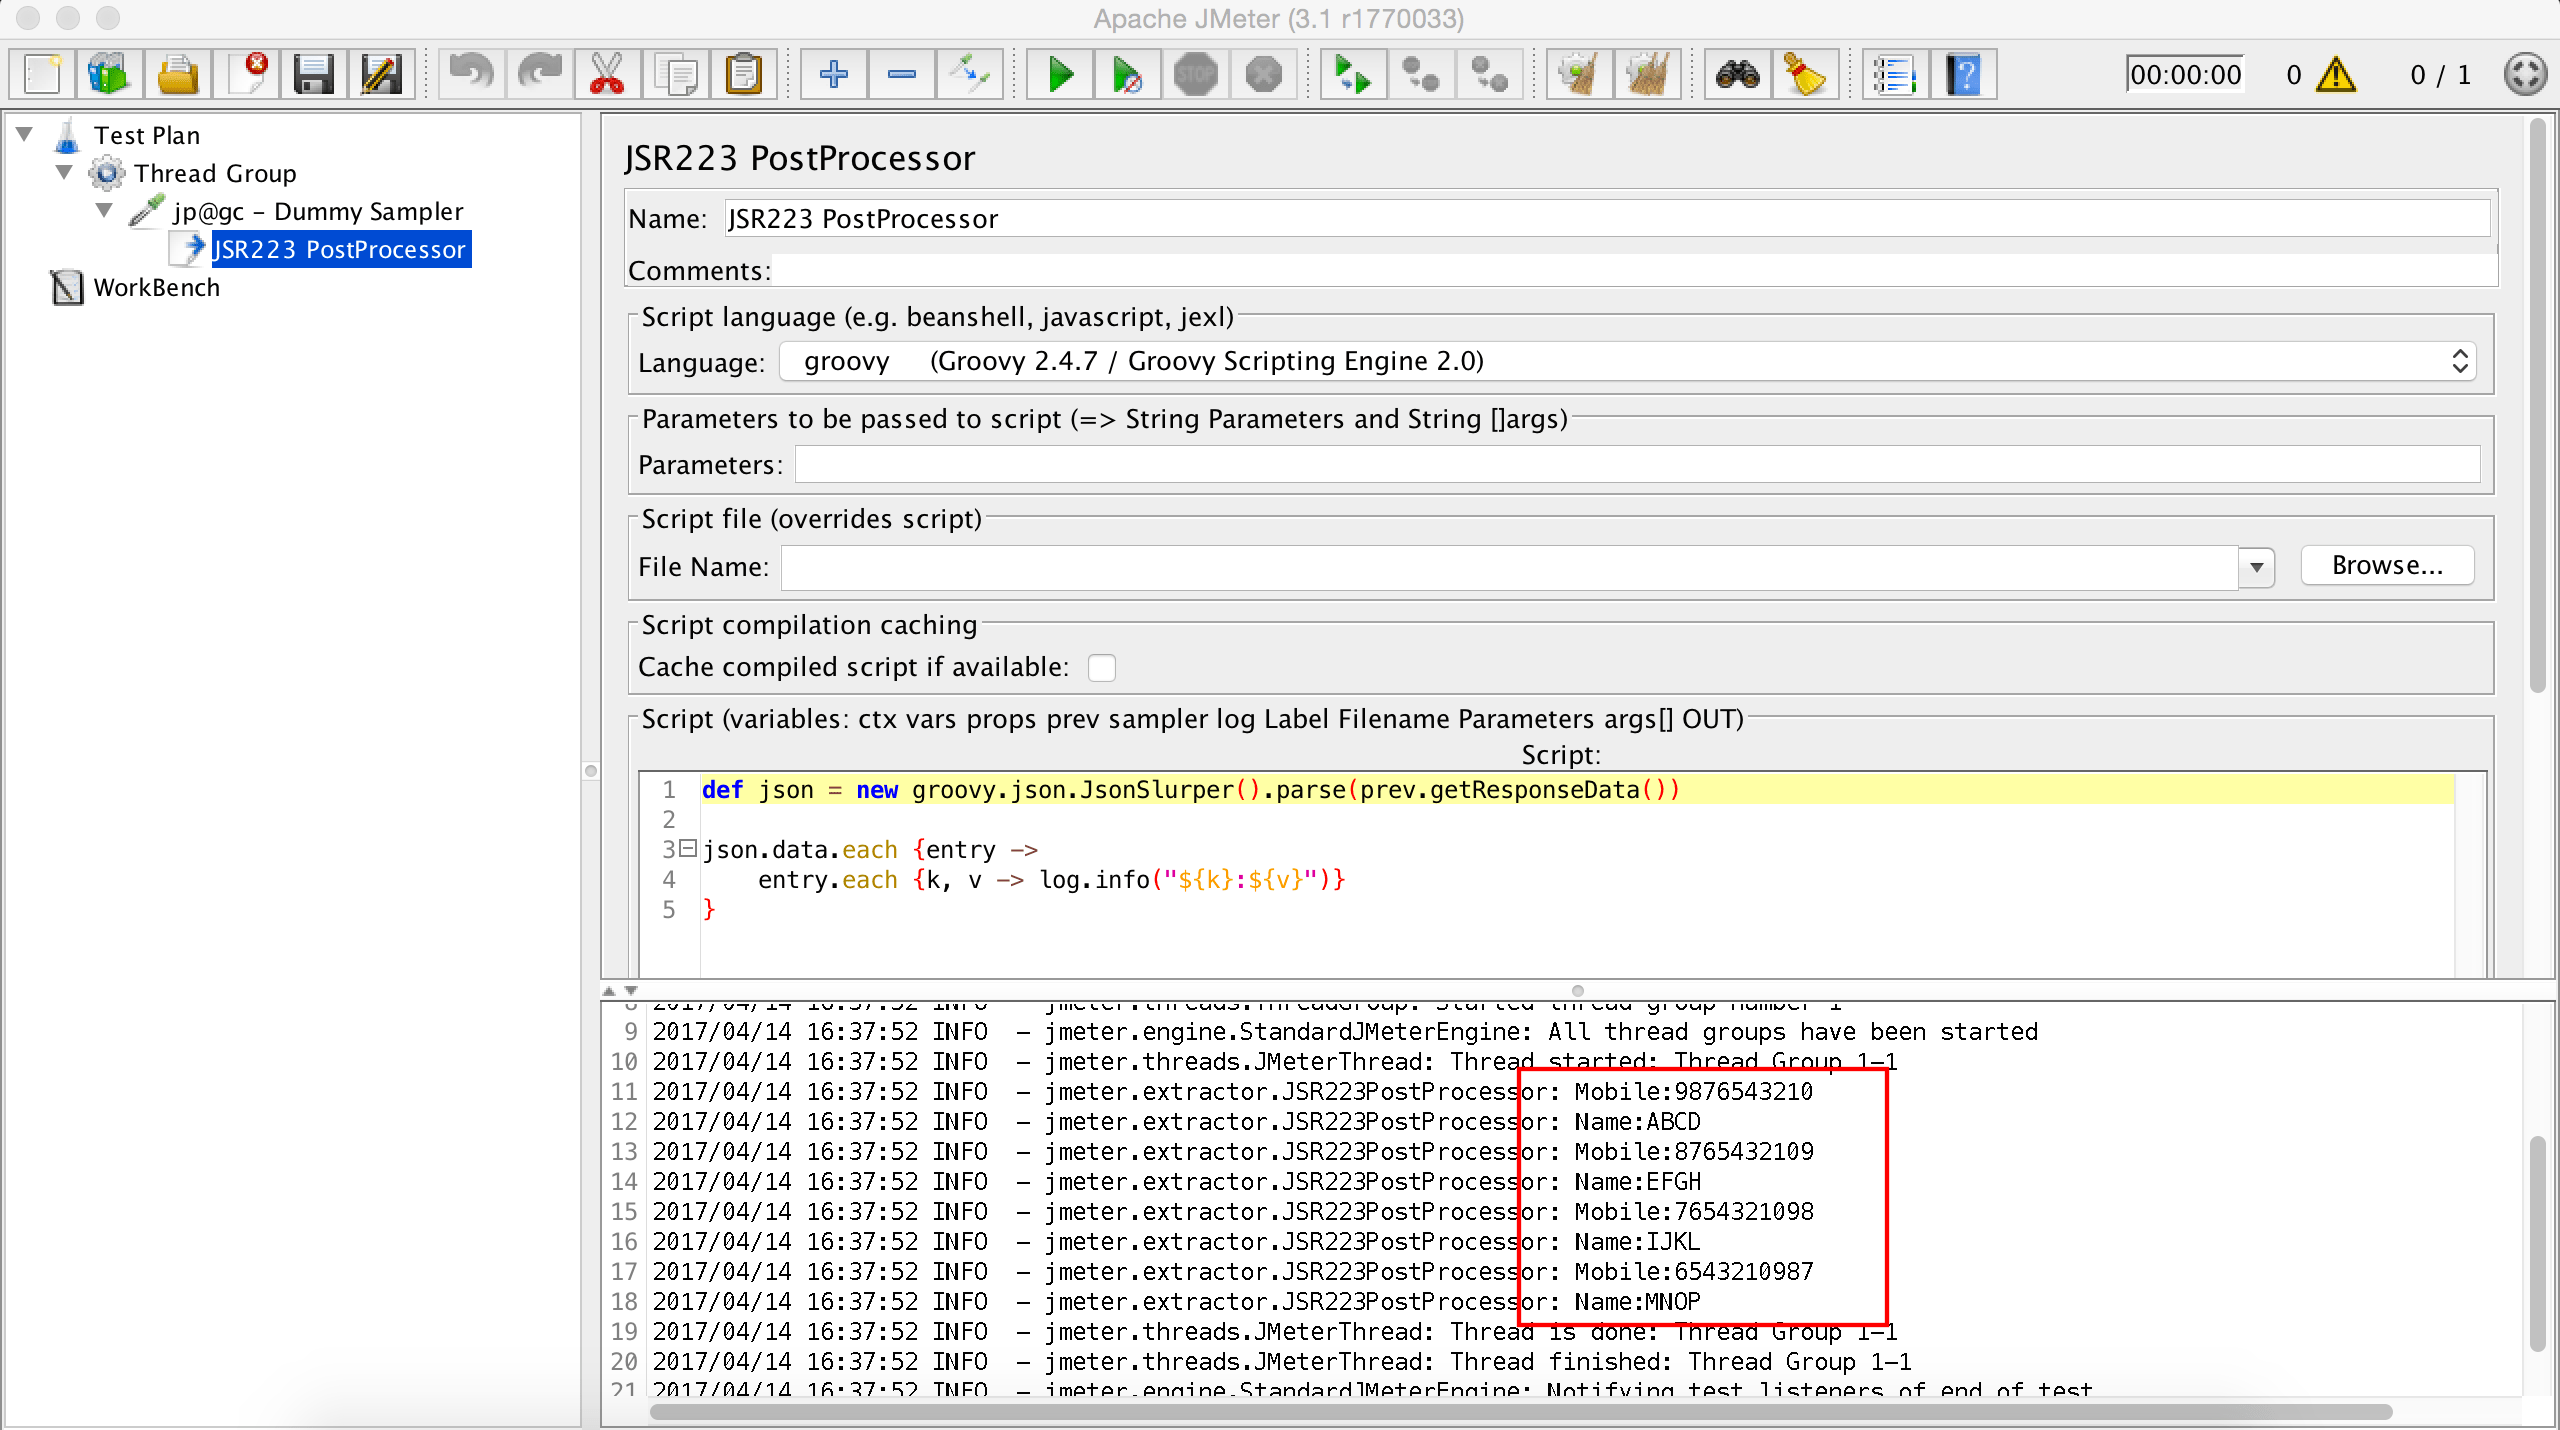Click the Cut scissors toolbar icon
The height and width of the screenshot is (1430, 2560).
click(x=607, y=75)
